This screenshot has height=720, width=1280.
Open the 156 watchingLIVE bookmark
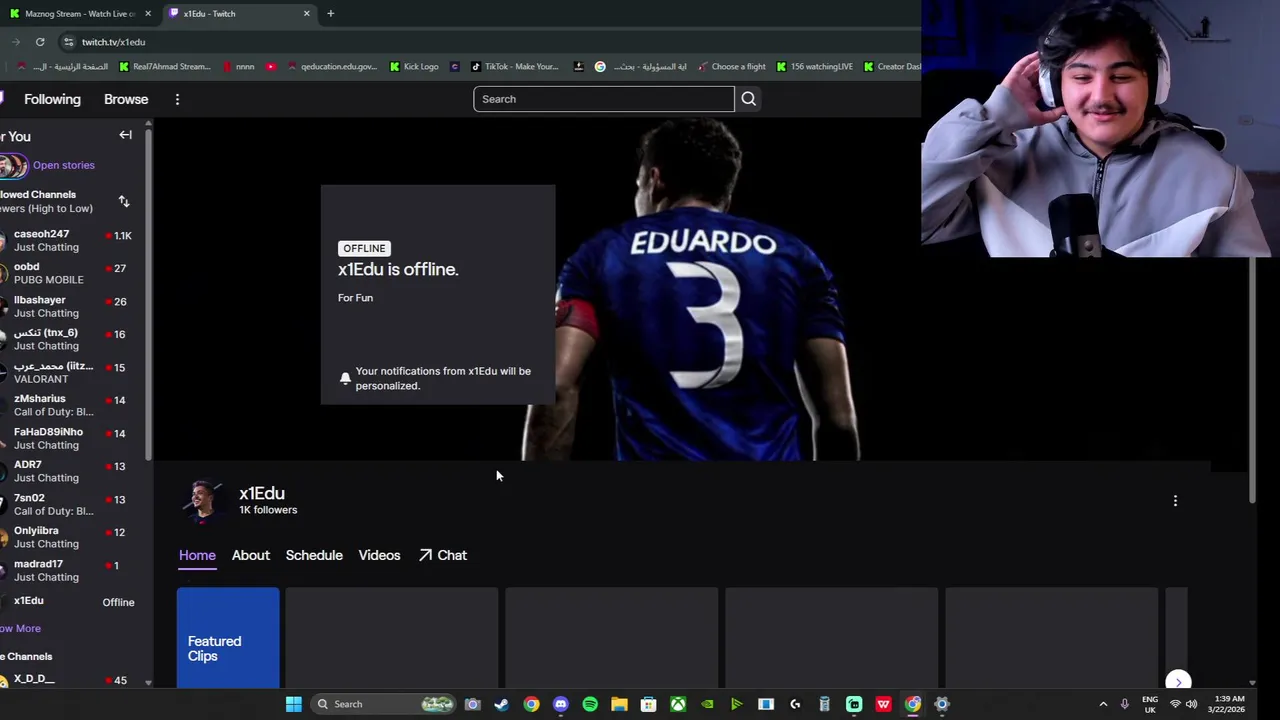(815, 67)
